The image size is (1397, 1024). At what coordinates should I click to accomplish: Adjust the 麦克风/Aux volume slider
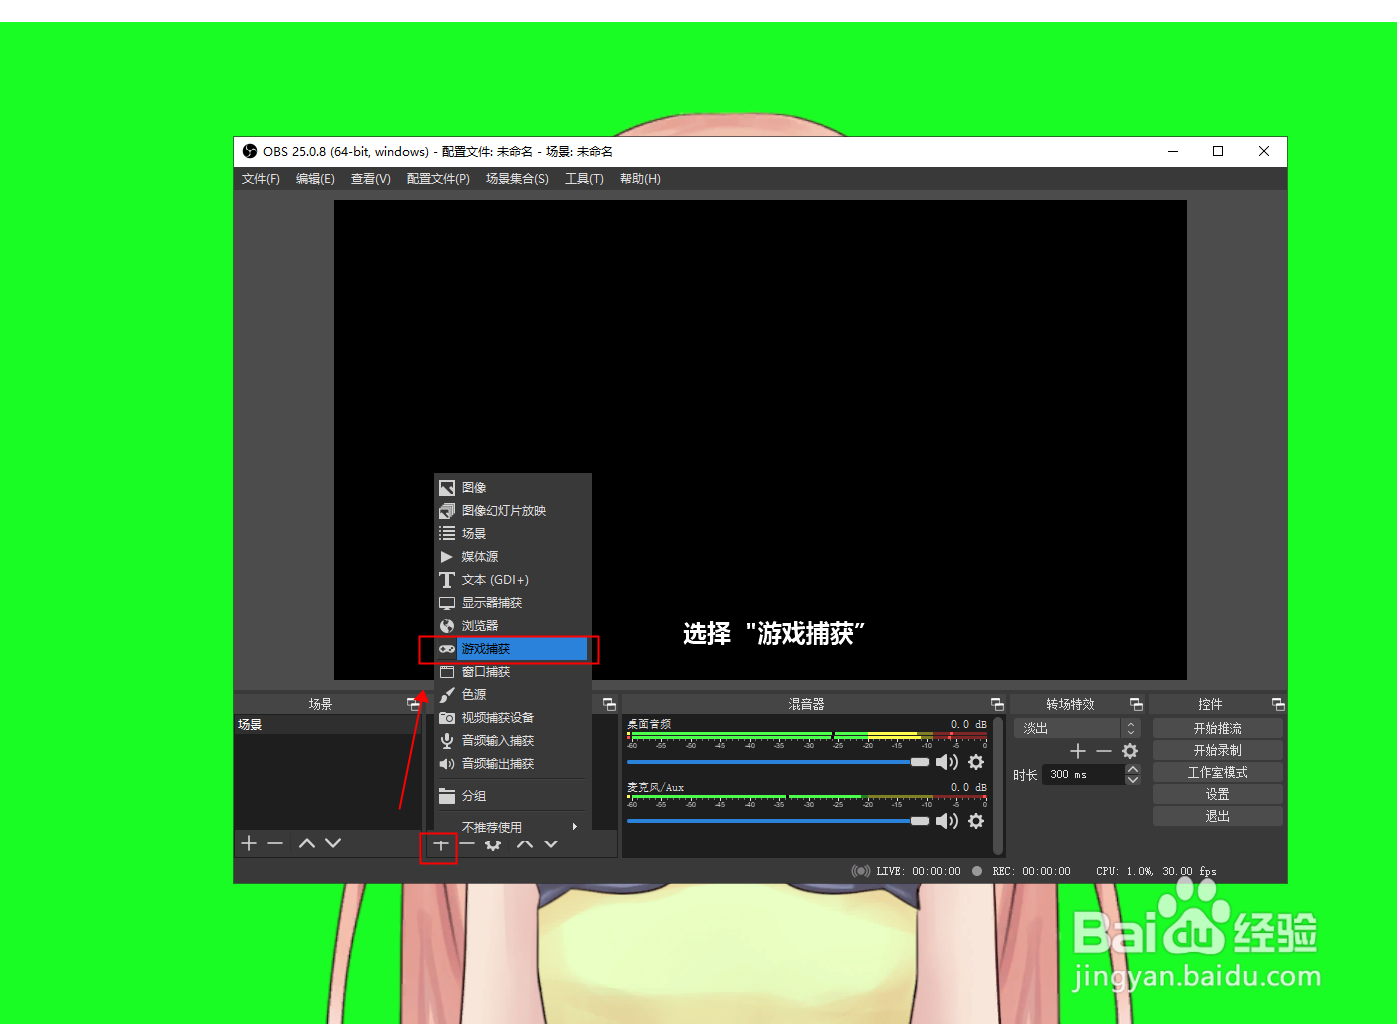tap(778, 821)
